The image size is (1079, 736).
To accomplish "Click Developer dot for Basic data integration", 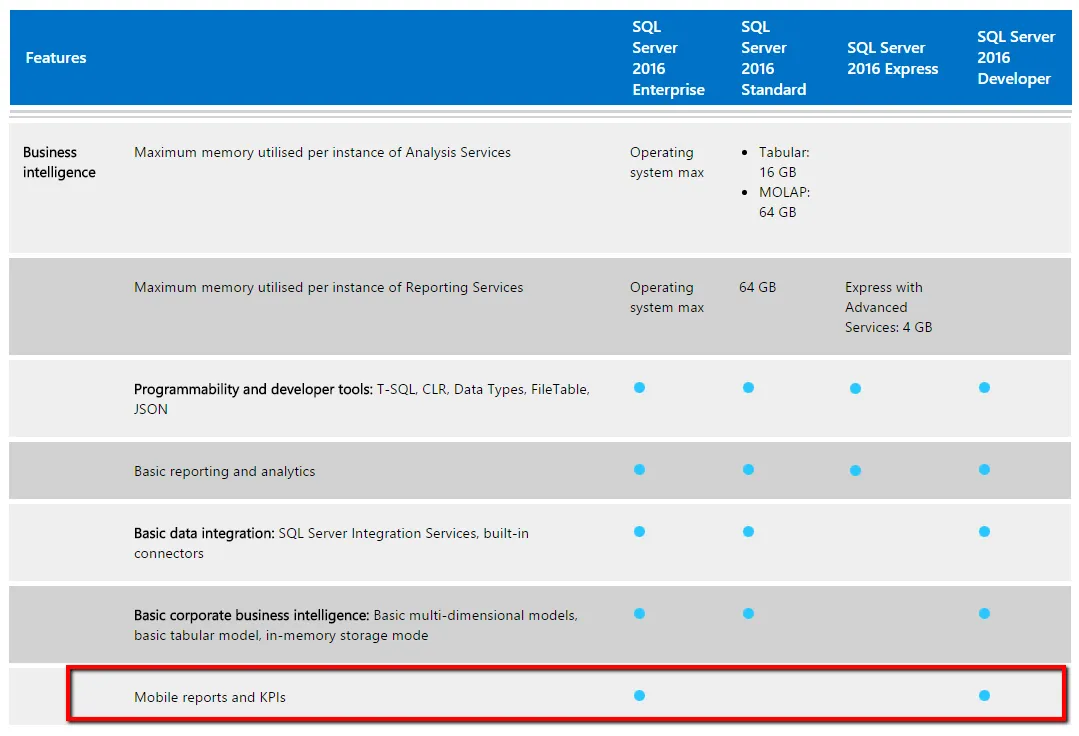I will point(984,532).
